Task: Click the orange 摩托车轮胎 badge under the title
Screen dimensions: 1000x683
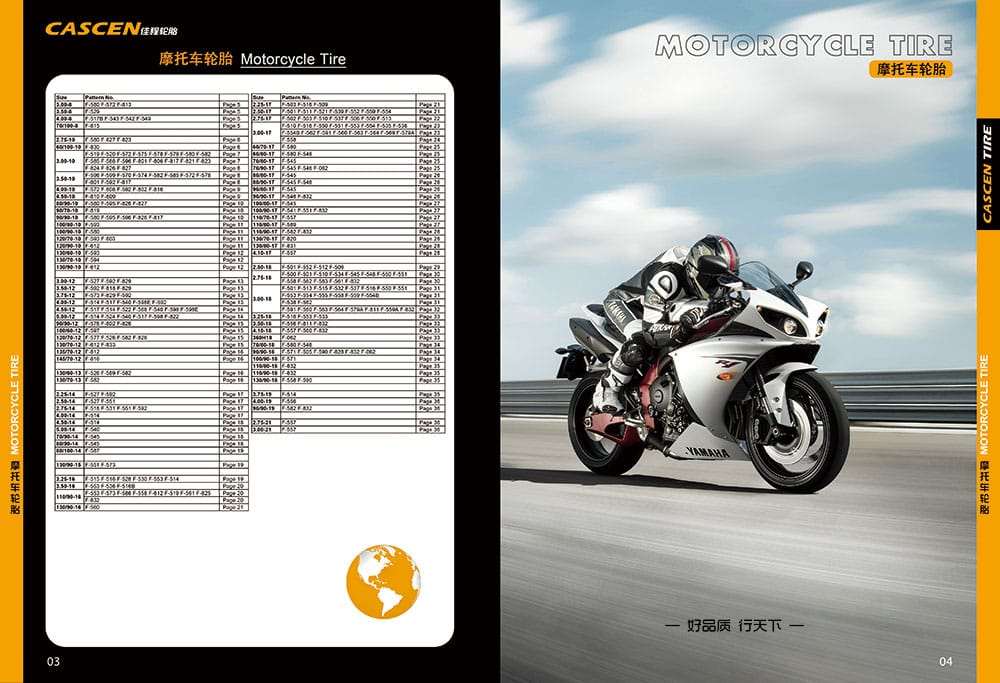Action: (910, 70)
